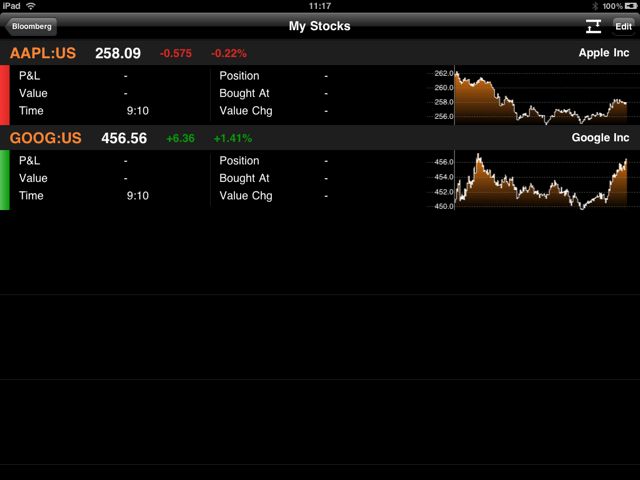Tap Value label in Apple row
The width and height of the screenshot is (640, 480).
coord(33,93)
